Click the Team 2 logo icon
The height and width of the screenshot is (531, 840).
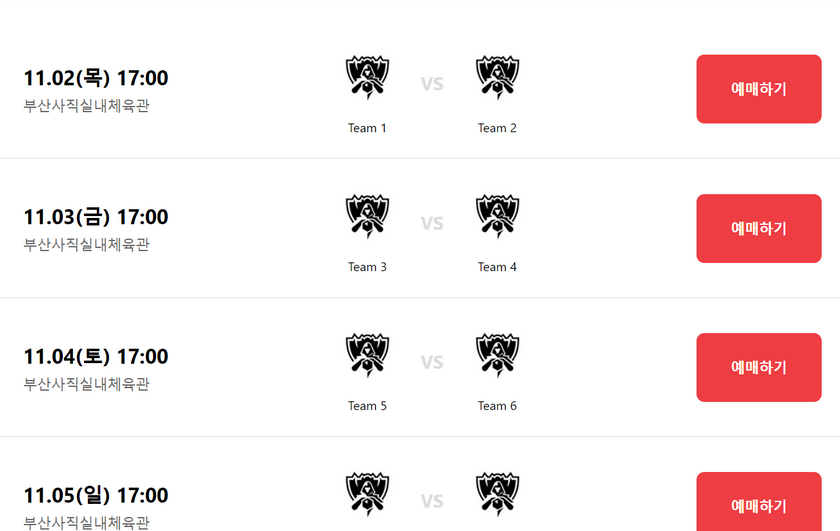point(497,77)
